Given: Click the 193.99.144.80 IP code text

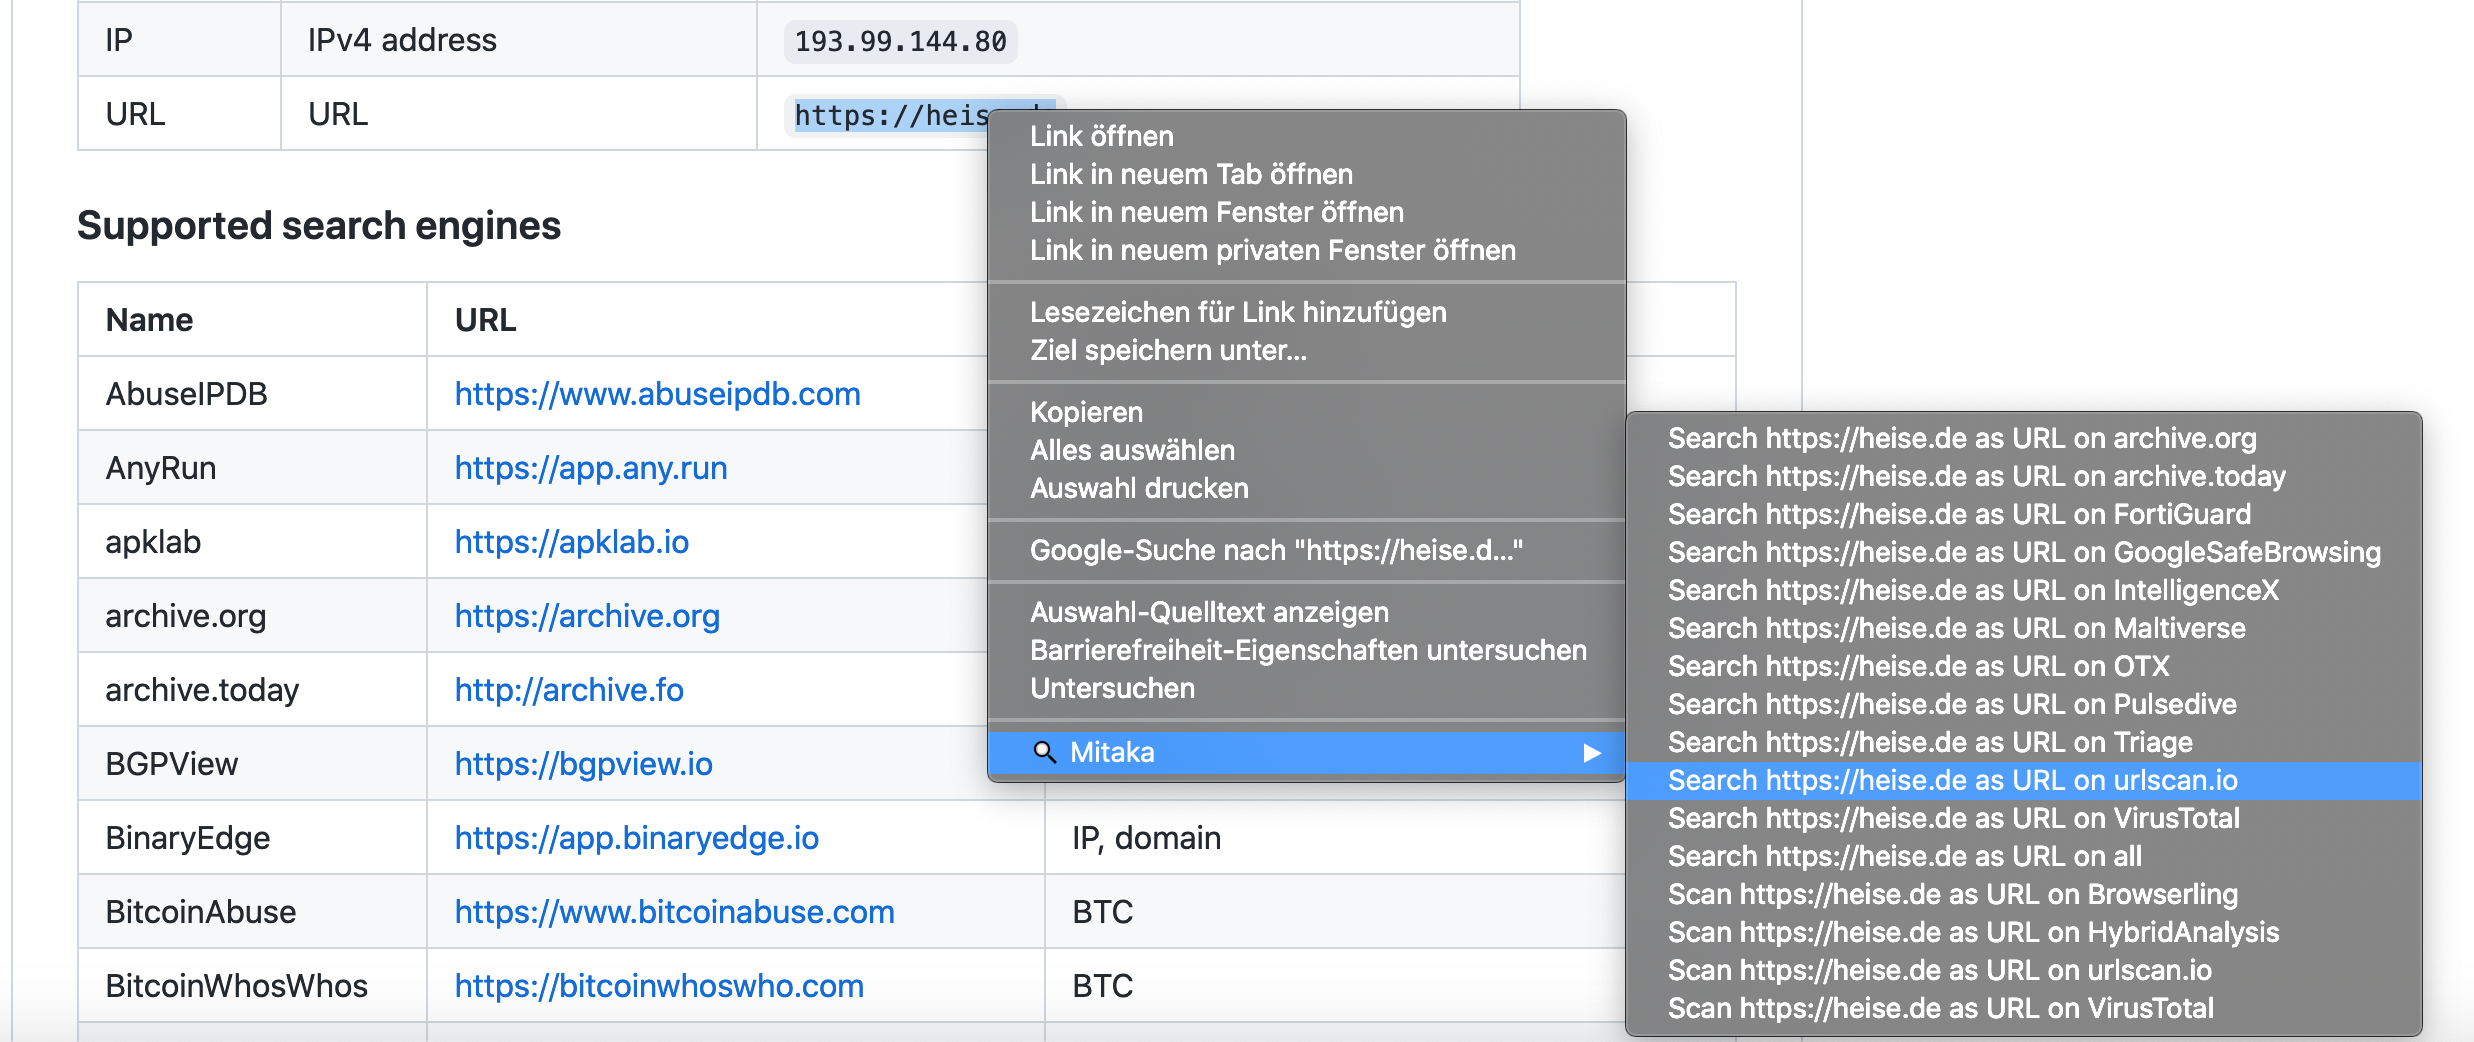Looking at the screenshot, I should (x=900, y=42).
